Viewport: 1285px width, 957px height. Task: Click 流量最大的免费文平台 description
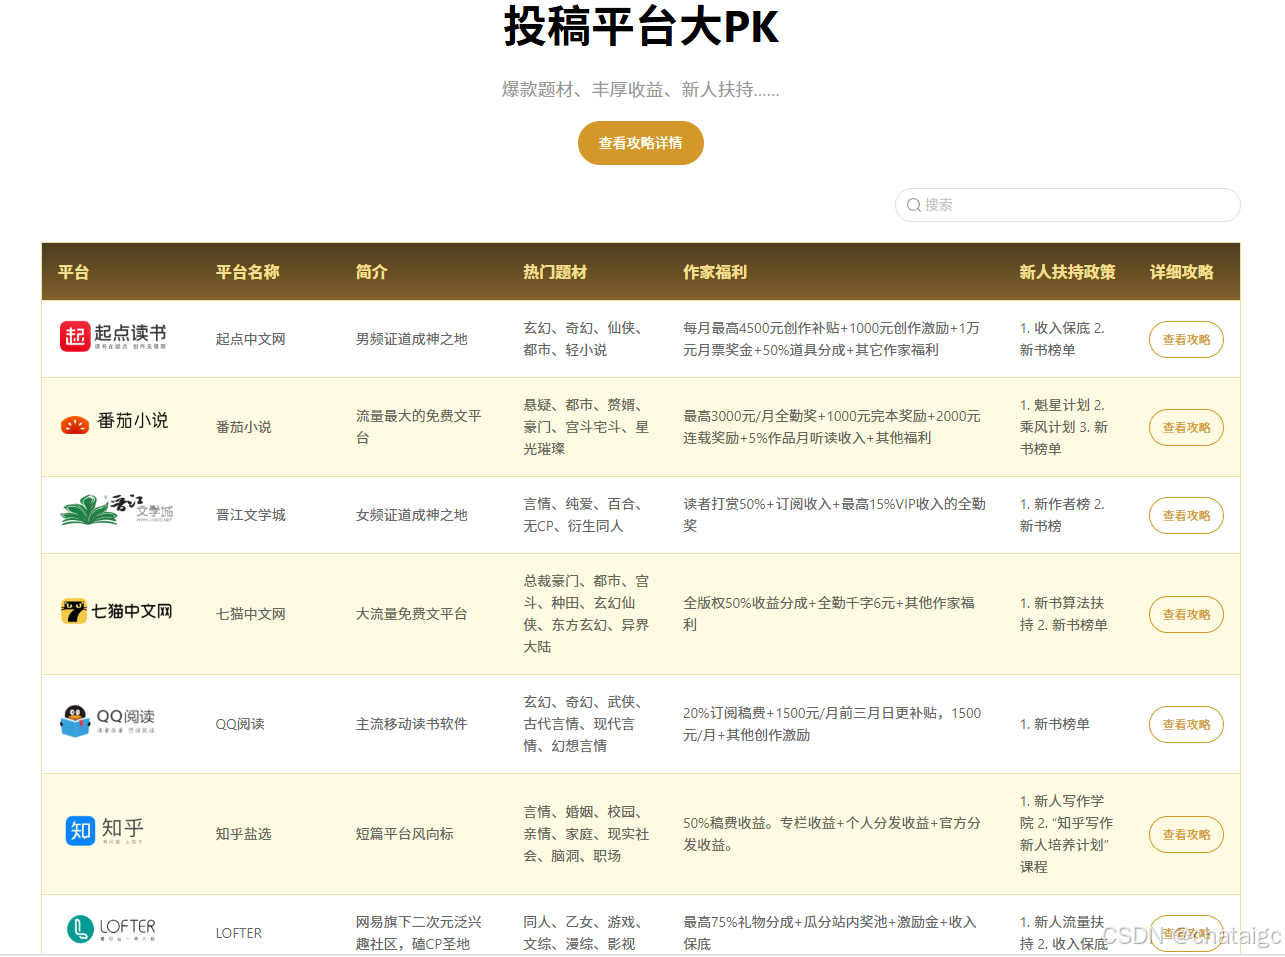(419, 427)
